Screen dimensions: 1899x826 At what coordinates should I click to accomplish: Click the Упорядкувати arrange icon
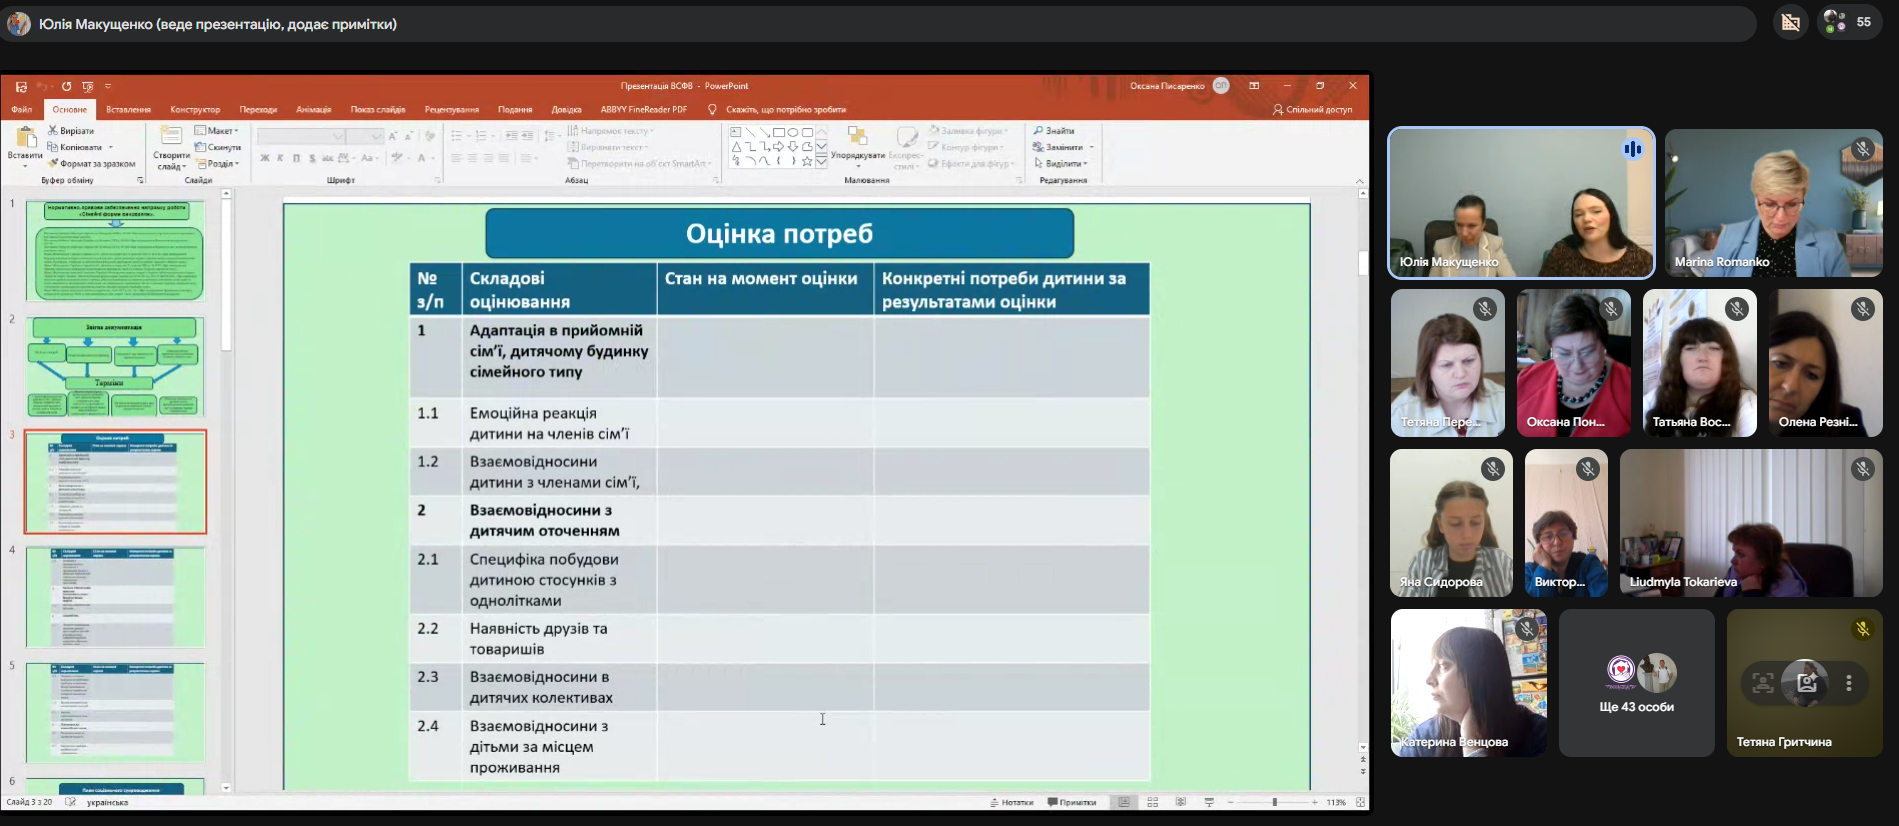click(857, 136)
